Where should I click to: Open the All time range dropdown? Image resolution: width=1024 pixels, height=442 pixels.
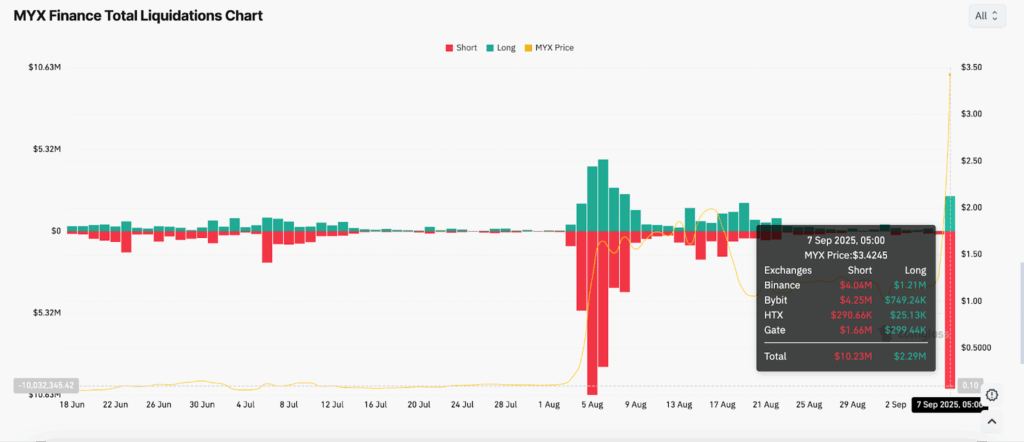pos(987,16)
